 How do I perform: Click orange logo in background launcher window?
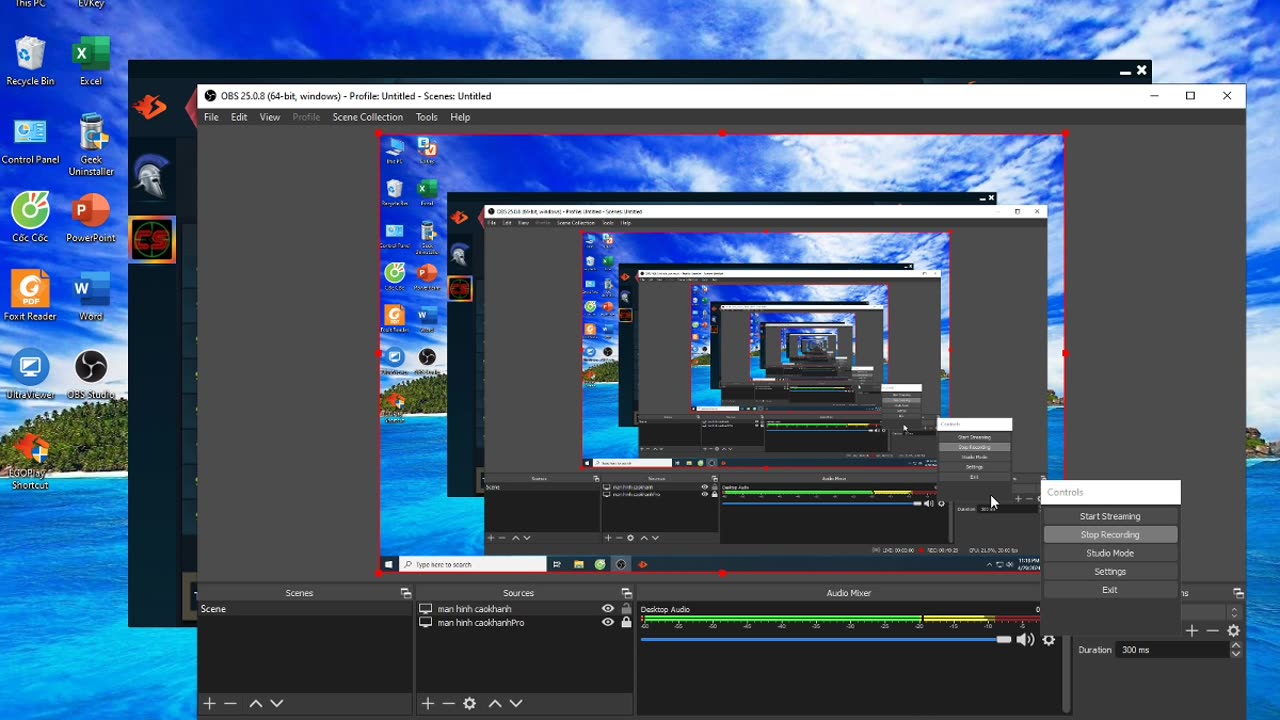(150, 106)
